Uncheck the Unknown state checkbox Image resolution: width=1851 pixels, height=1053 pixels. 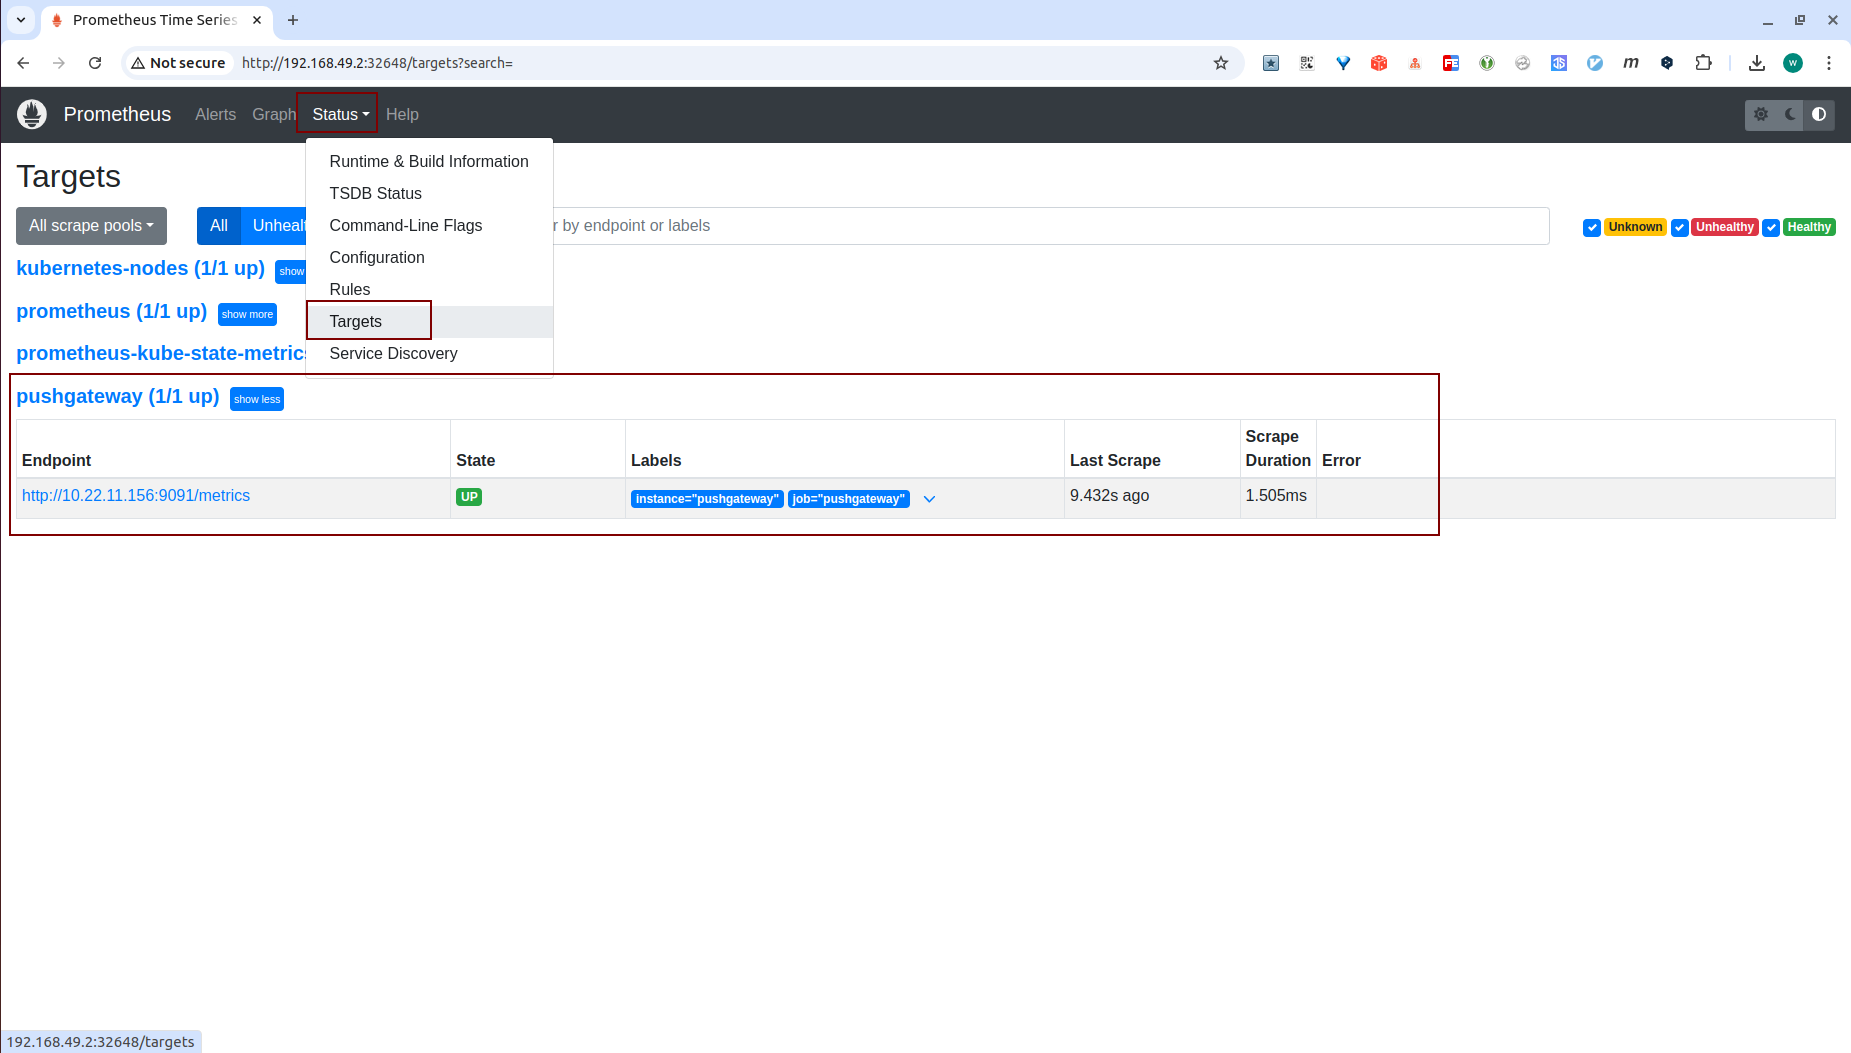1592,228
